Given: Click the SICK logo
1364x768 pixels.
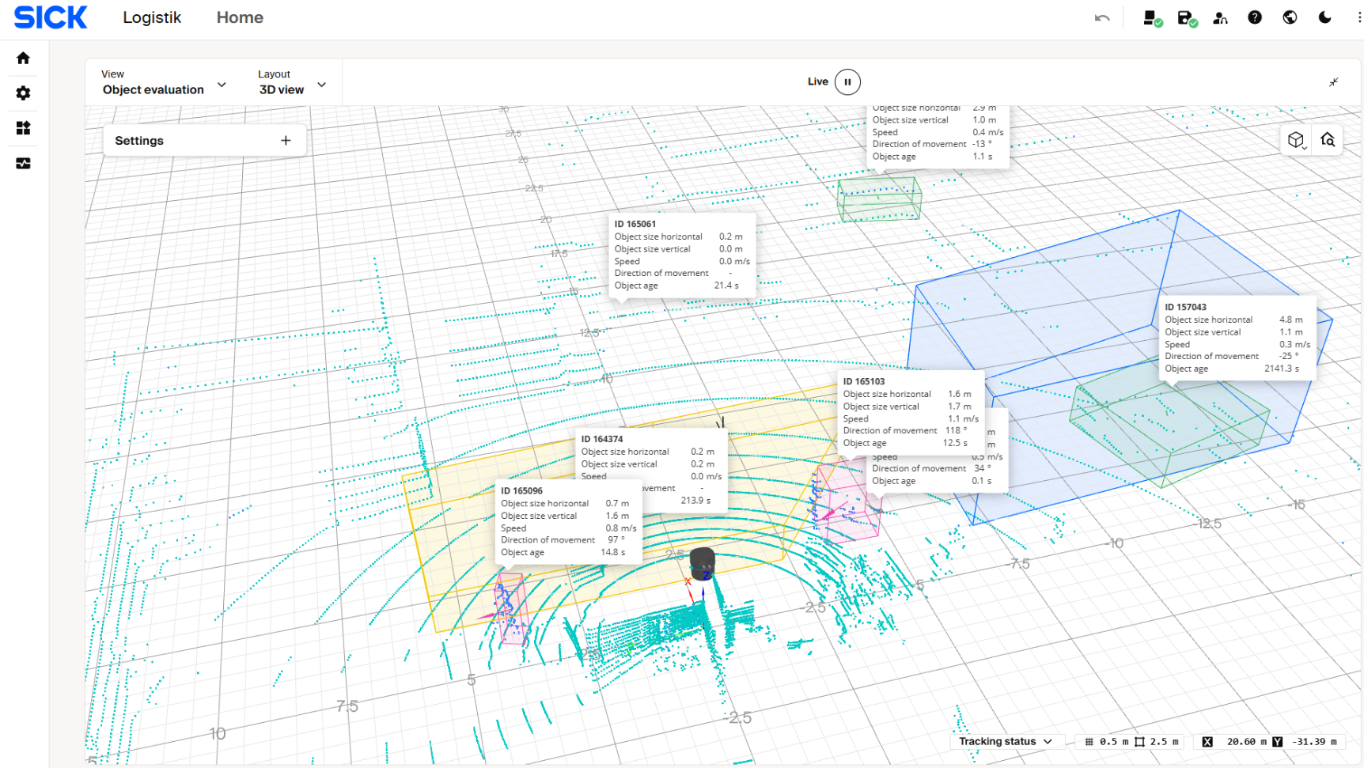Looking at the screenshot, I should 51,17.
